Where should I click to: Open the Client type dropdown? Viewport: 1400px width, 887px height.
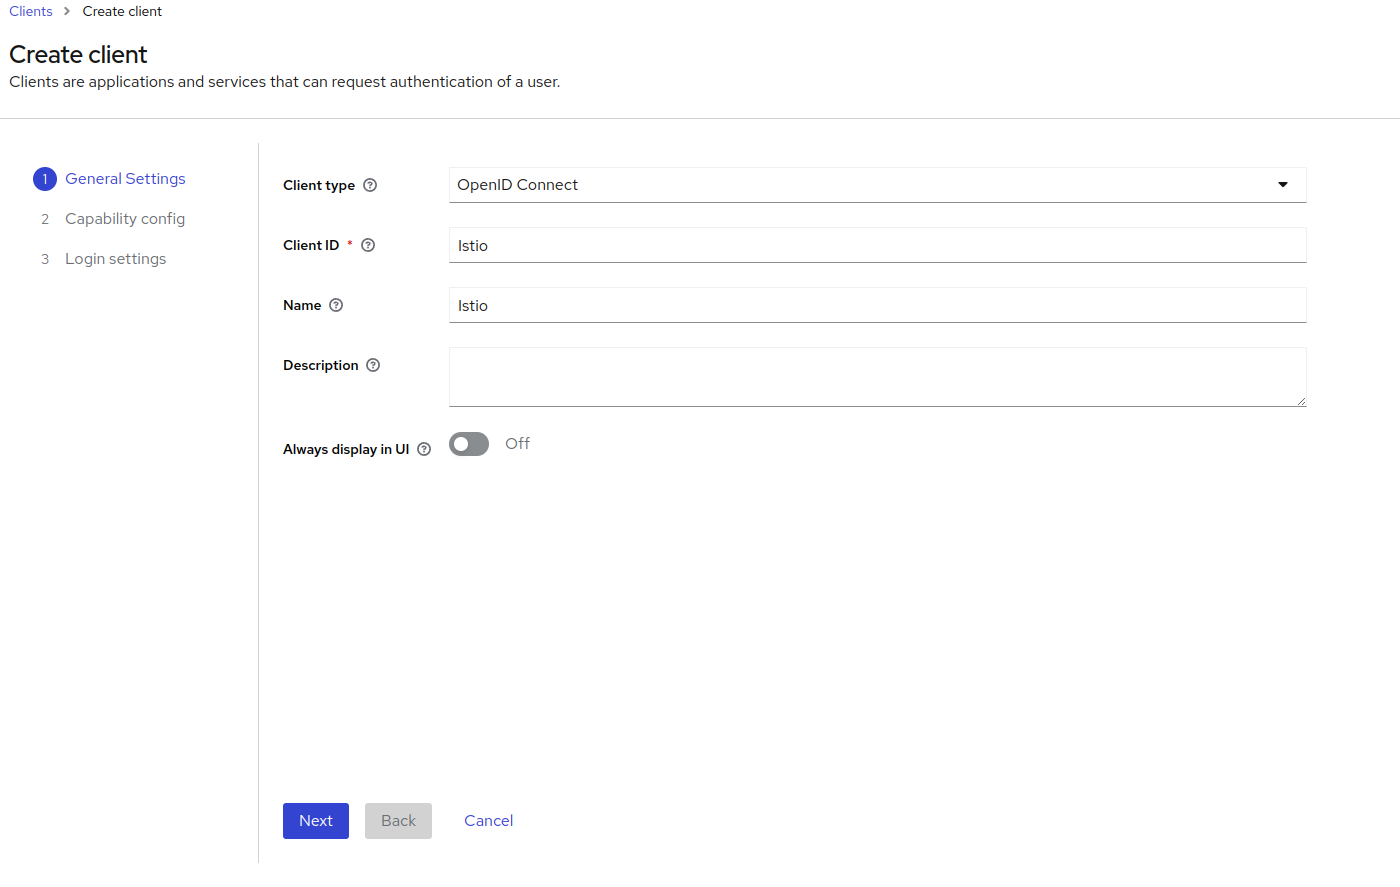878,185
